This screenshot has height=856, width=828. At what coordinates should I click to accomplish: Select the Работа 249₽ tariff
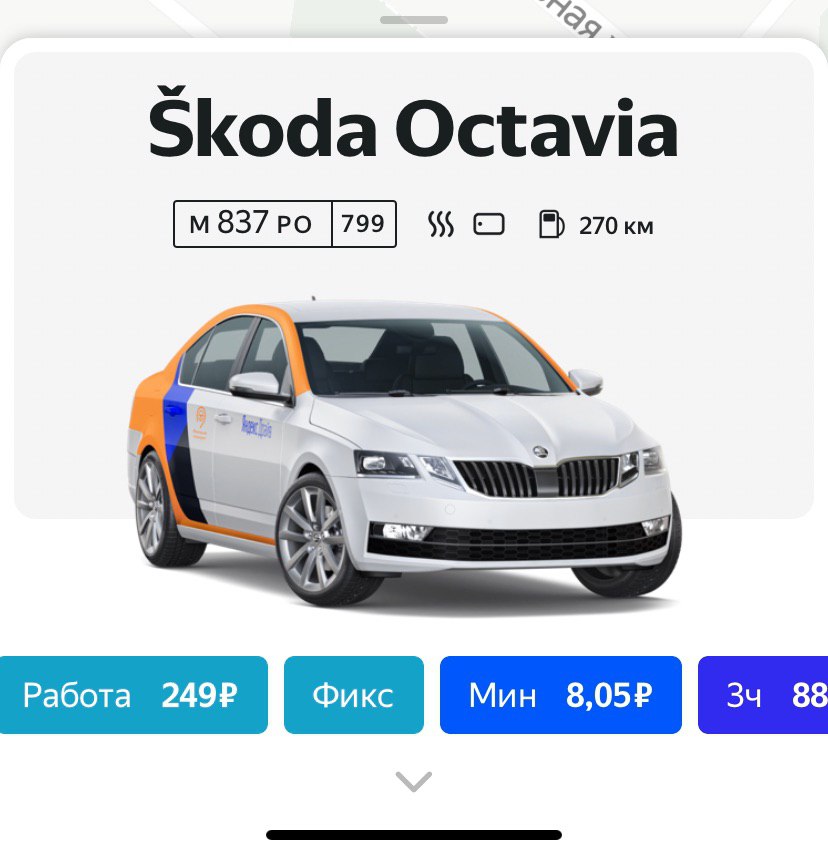coord(133,694)
